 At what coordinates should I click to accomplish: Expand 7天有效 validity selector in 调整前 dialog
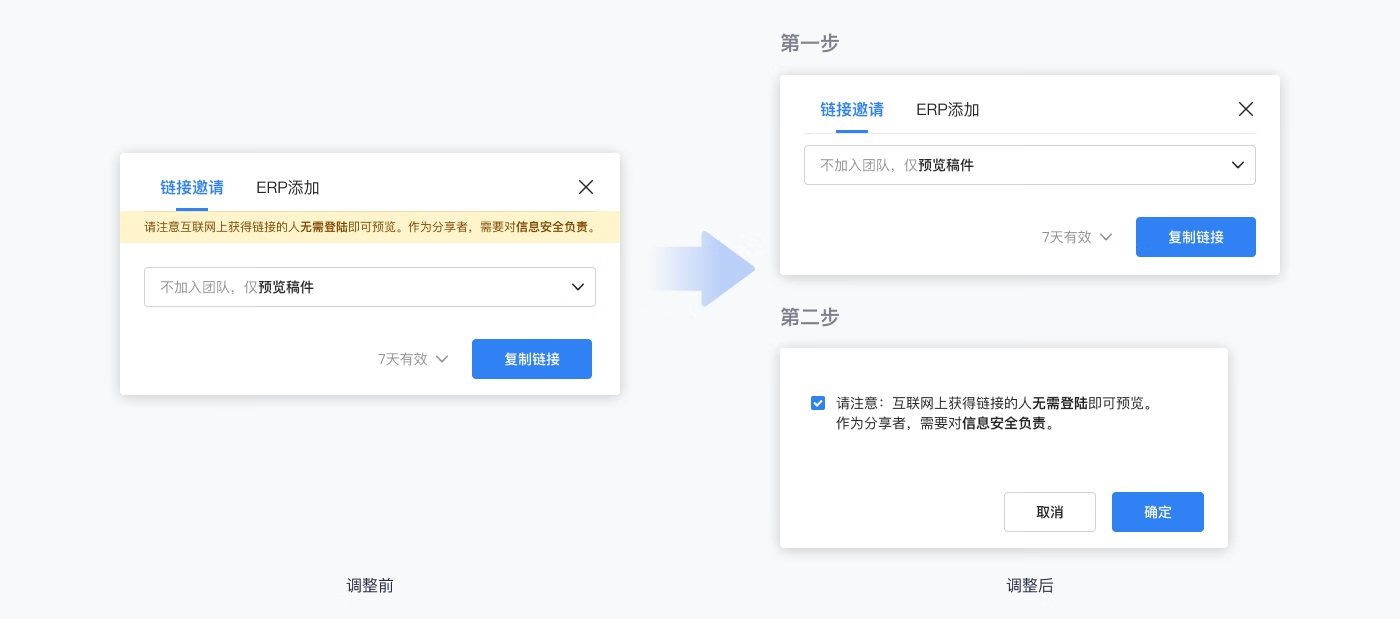point(412,359)
